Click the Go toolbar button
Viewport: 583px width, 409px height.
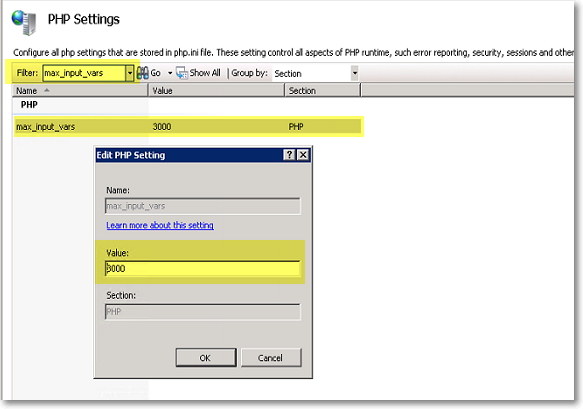pyautogui.click(x=149, y=73)
